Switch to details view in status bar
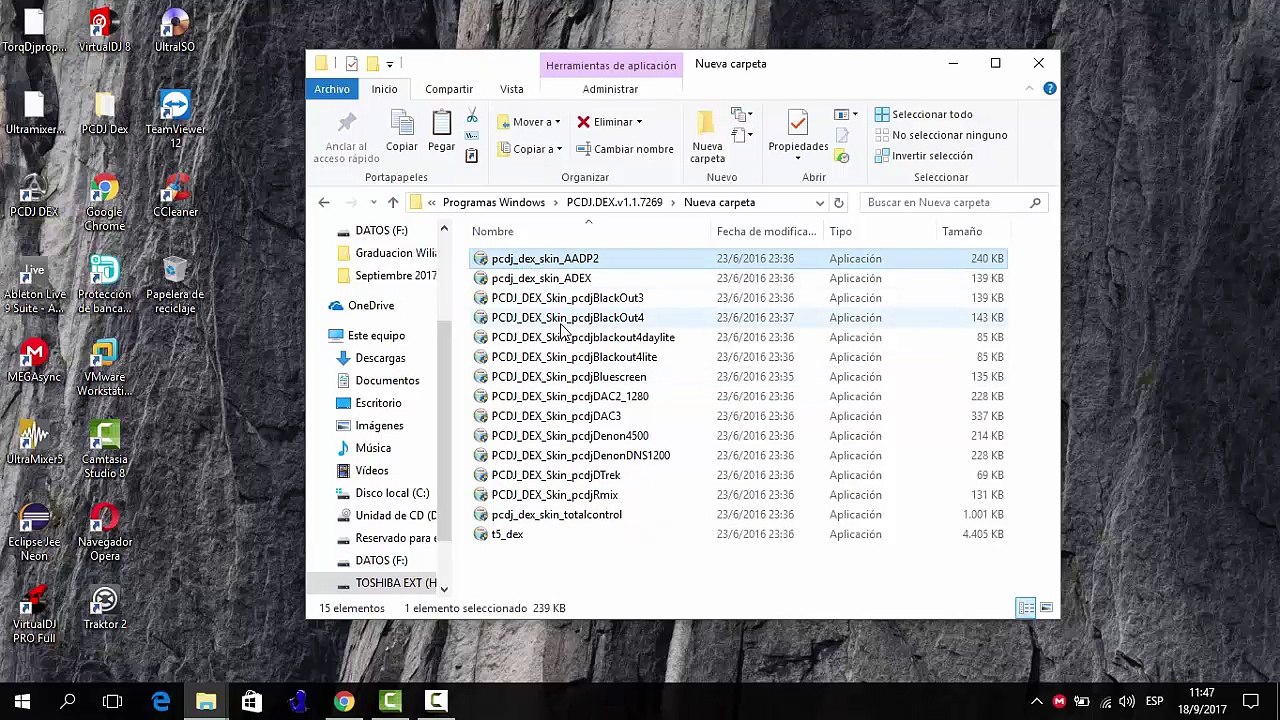Viewport: 1280px width, 720px height. (x=1026, y=608)
